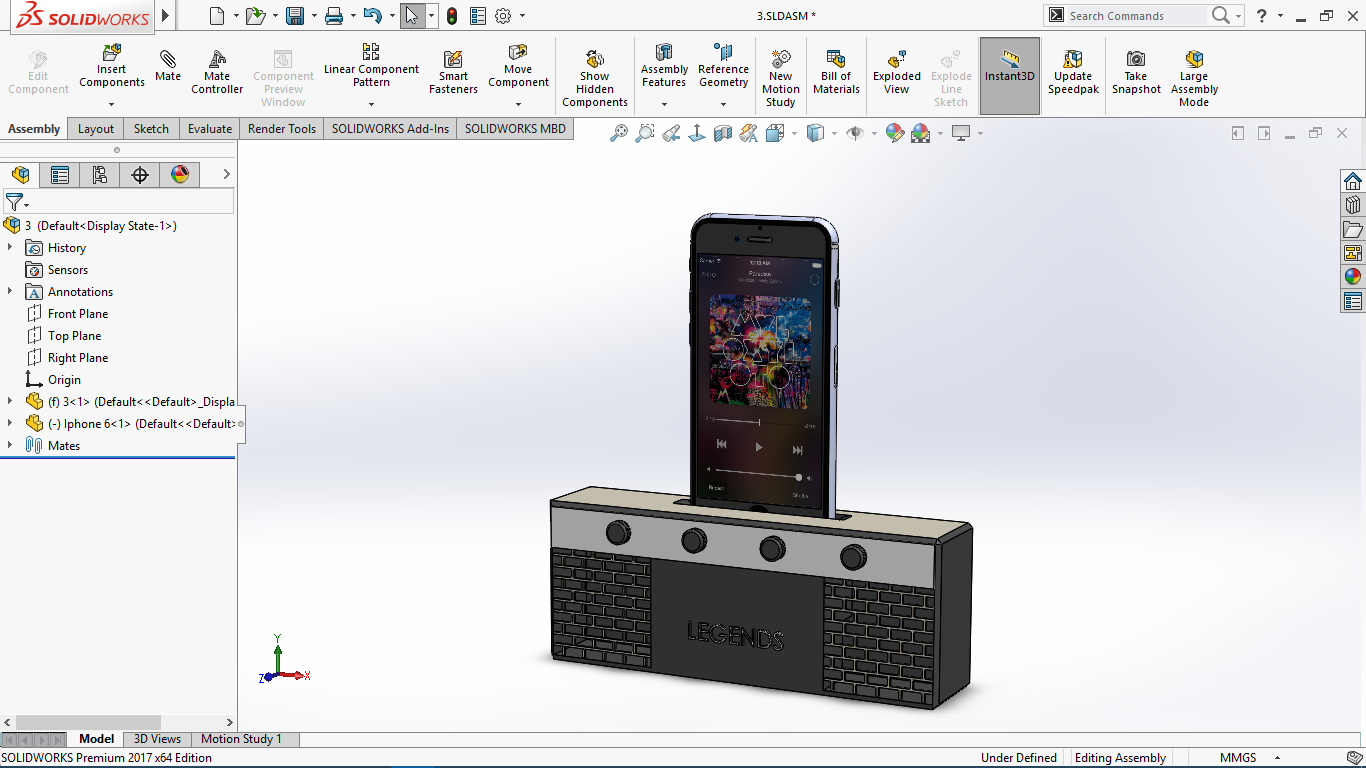
Task: Switch to the Sketch tab
Action: pos(151,129)
